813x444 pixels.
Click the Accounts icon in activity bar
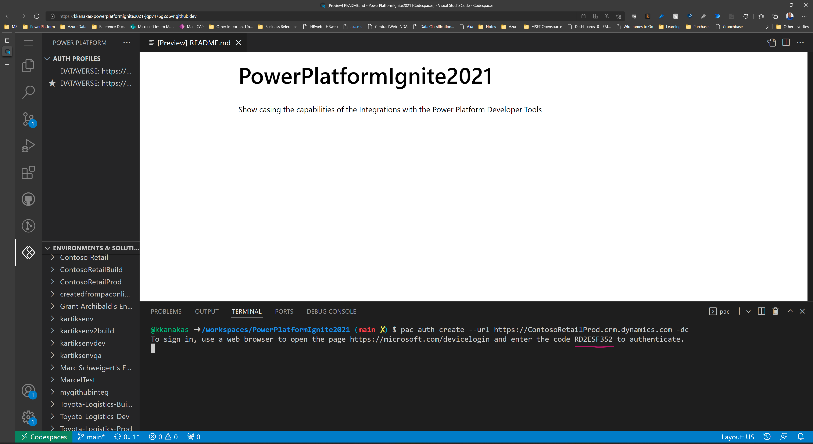(29, 391)
